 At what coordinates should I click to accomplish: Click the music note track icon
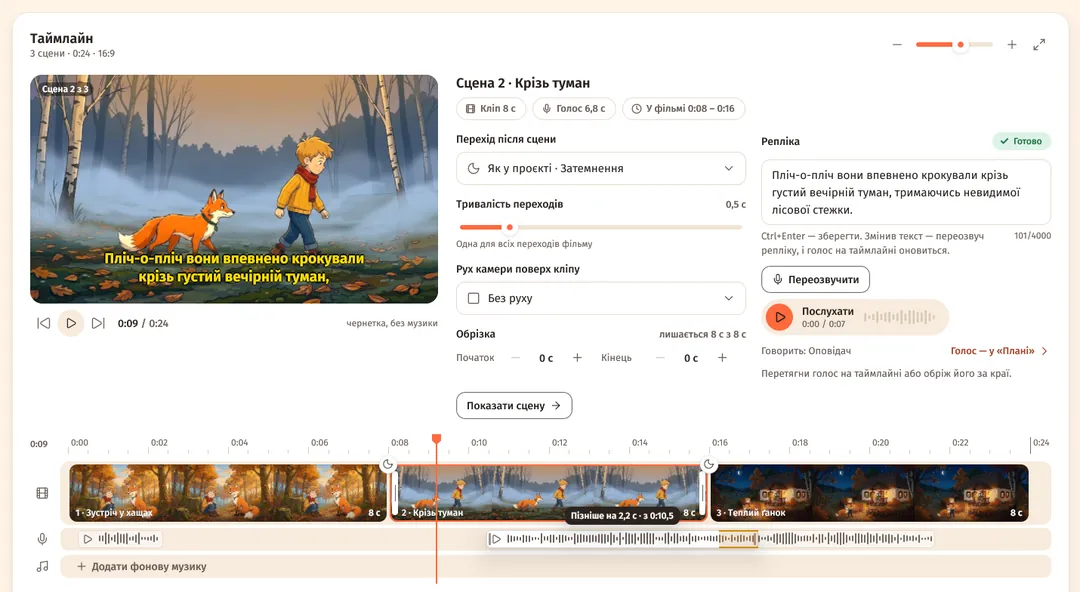tap(43, 567)
